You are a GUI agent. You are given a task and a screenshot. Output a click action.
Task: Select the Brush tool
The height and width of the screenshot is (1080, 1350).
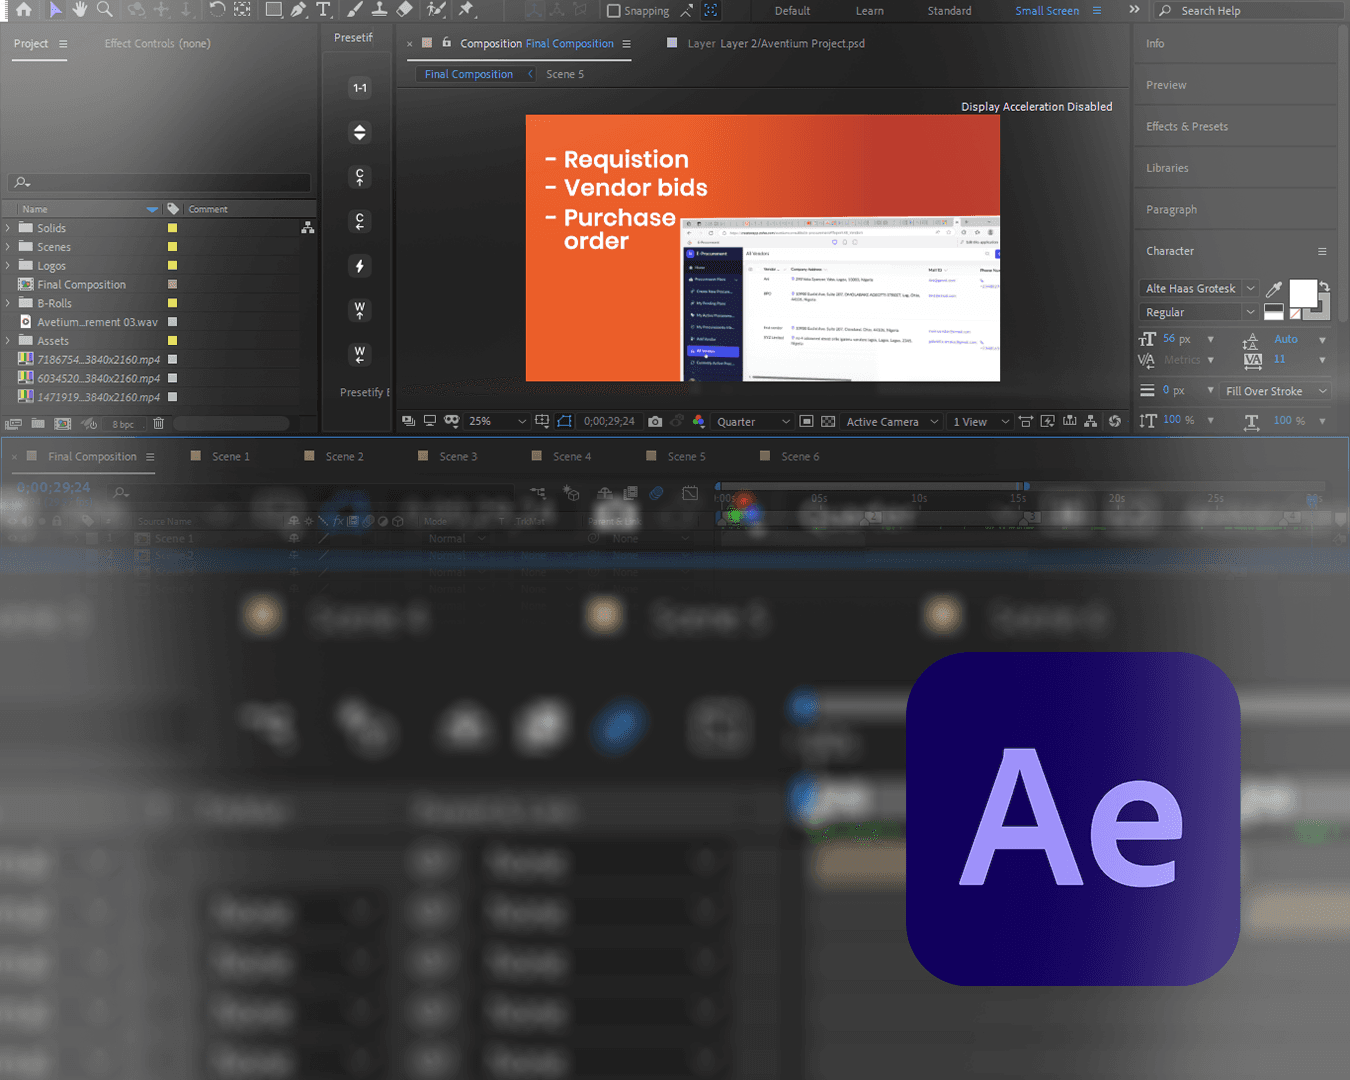[x=355, y=9]
